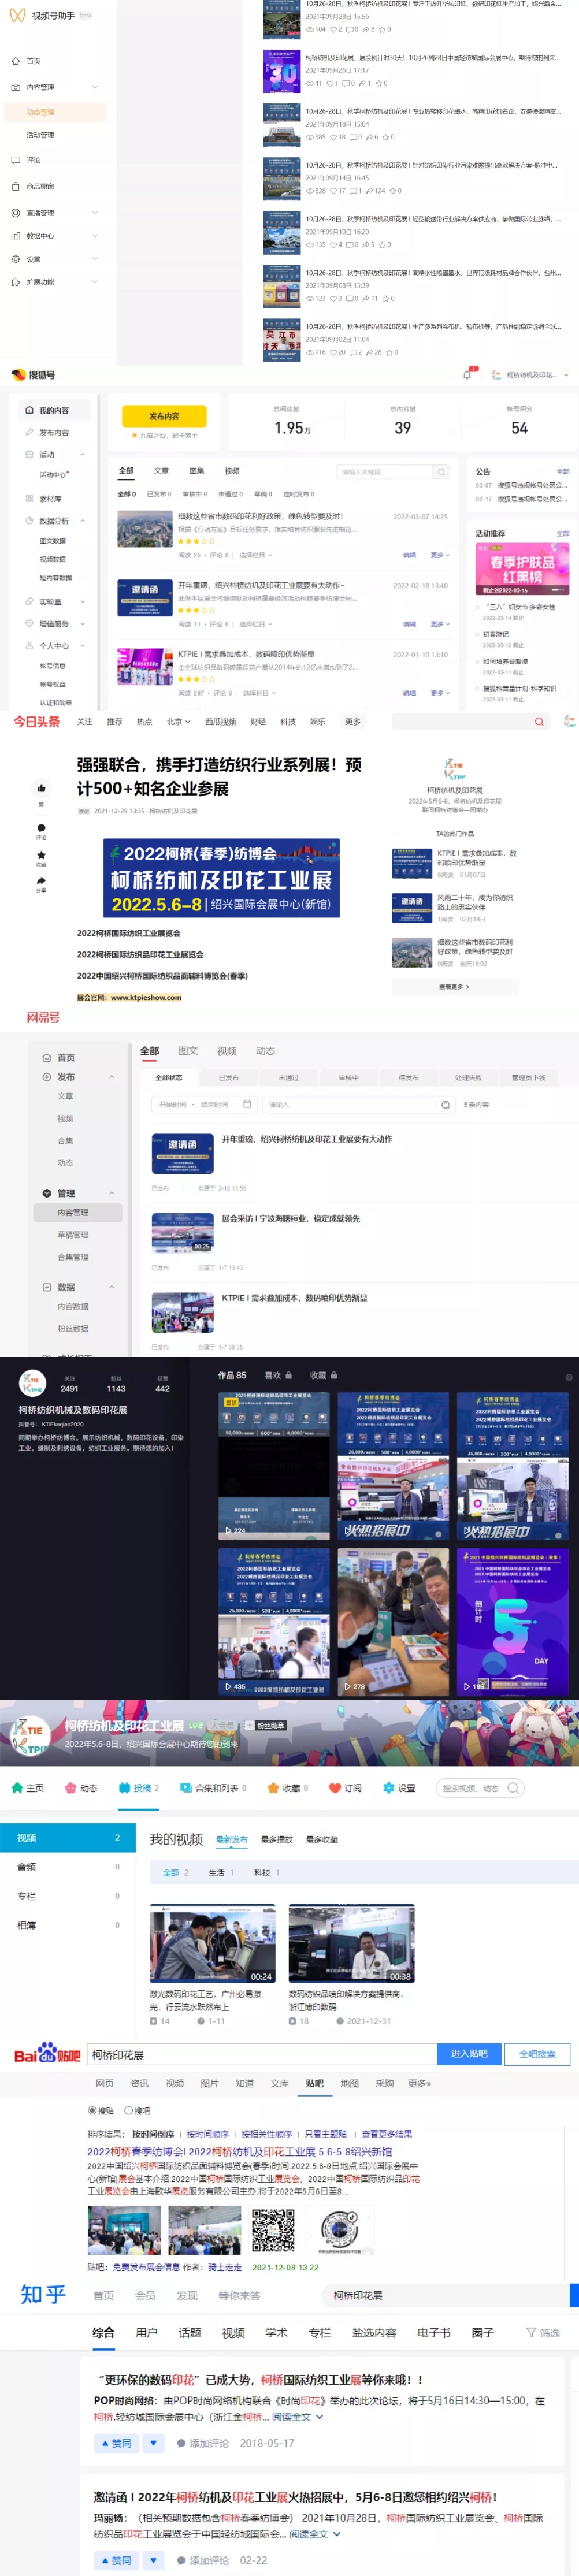Open the 北京 city dropdown in 今日头条

point(179,721)
